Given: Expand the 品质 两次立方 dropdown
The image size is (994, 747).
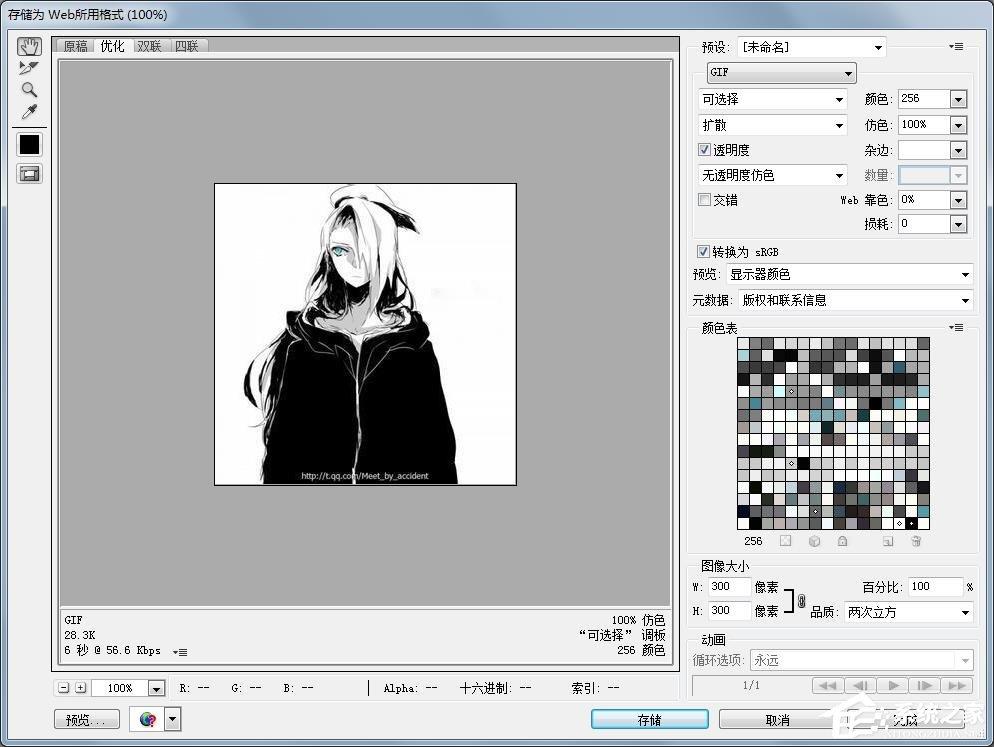Looking at the screenshot, I should pos(908,612).
